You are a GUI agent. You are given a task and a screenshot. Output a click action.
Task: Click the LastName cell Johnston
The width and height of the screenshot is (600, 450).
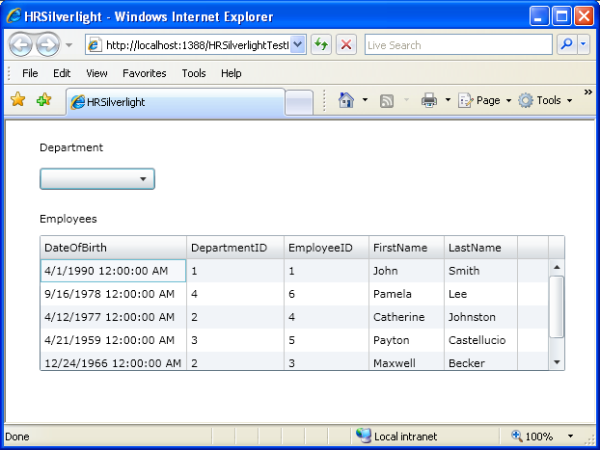481,317
